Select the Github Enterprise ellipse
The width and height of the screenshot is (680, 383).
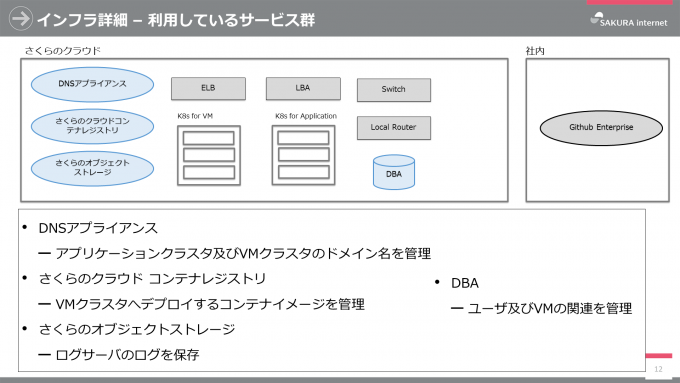[601, 128]
